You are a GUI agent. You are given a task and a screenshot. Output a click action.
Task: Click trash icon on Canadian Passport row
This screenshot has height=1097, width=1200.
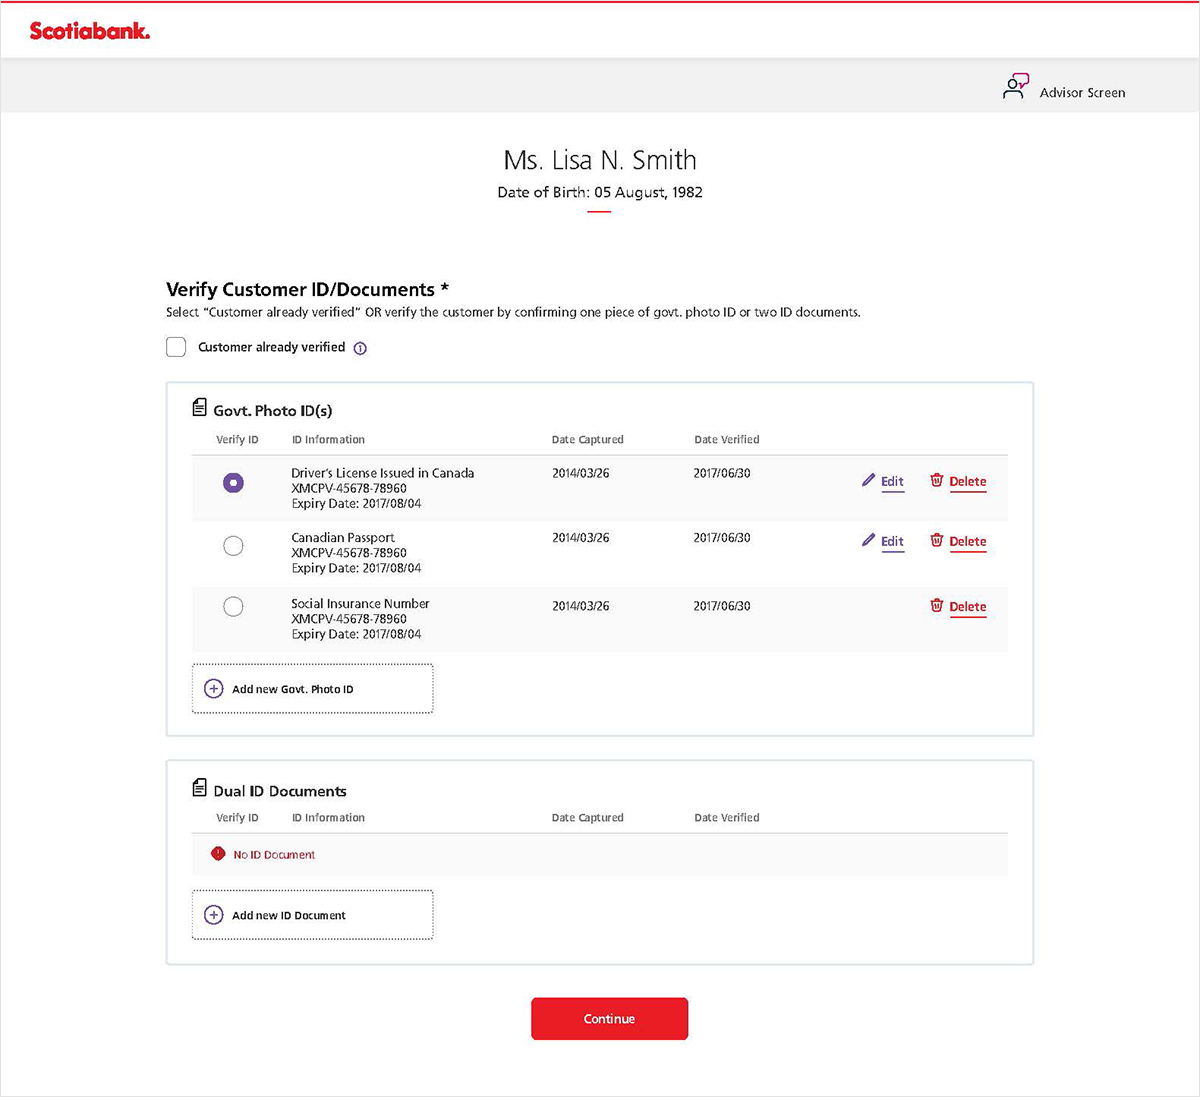click(x=937, y=540)
